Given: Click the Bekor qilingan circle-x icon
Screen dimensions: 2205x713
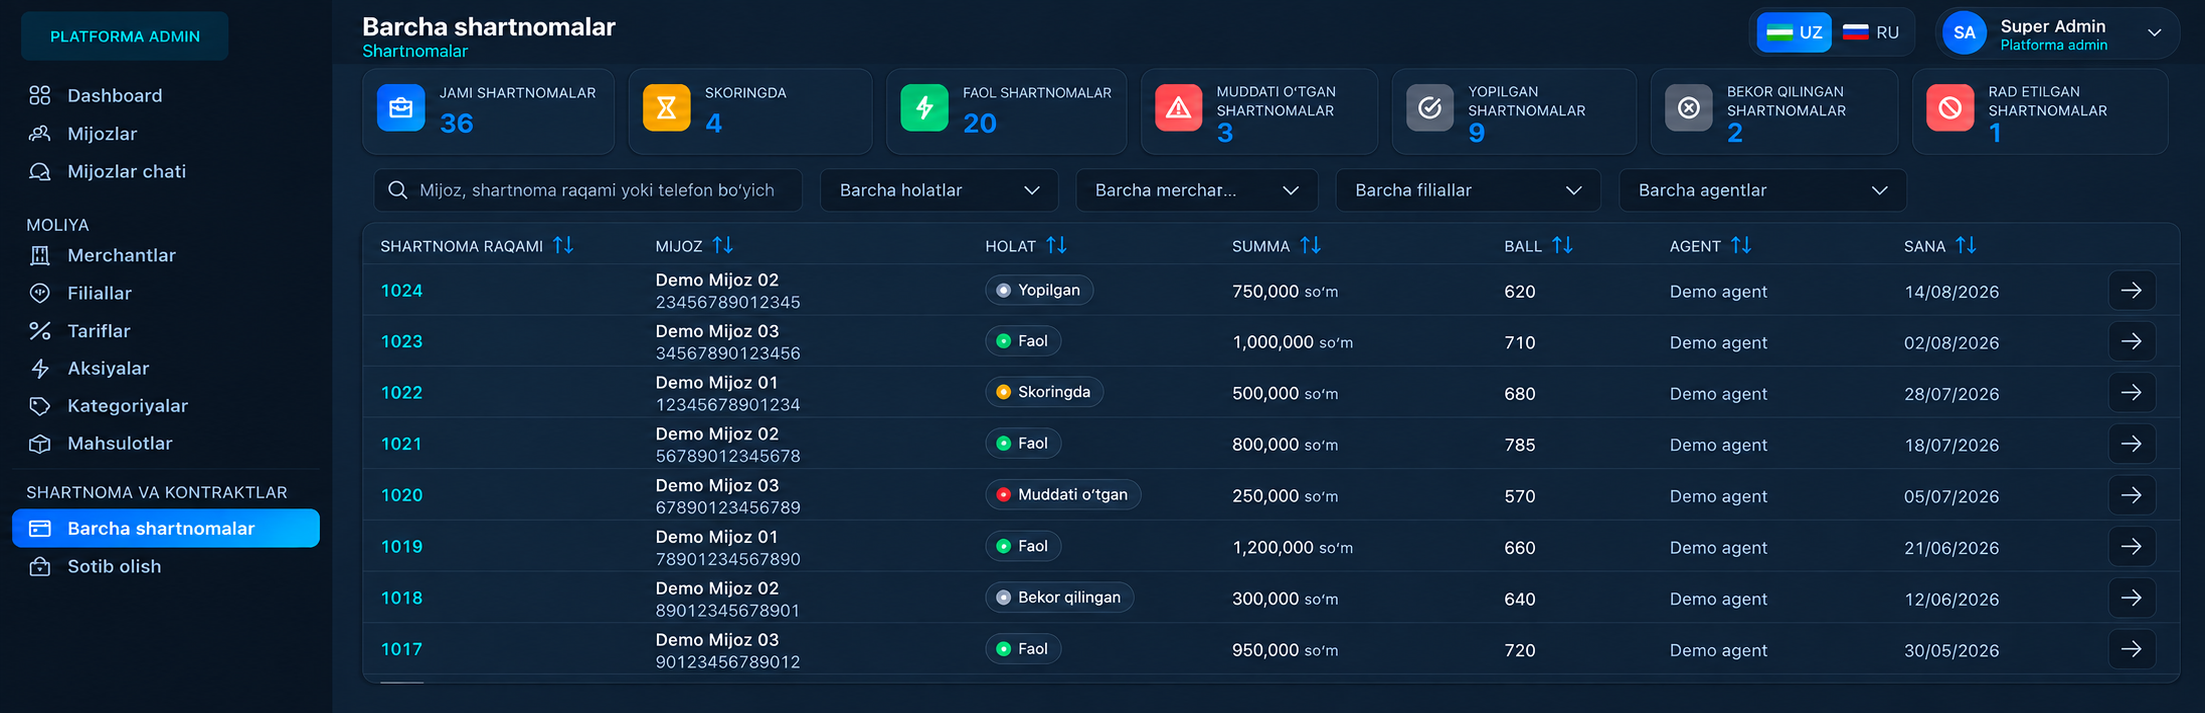Looking at the screenshot, I should click(1689, 108).
